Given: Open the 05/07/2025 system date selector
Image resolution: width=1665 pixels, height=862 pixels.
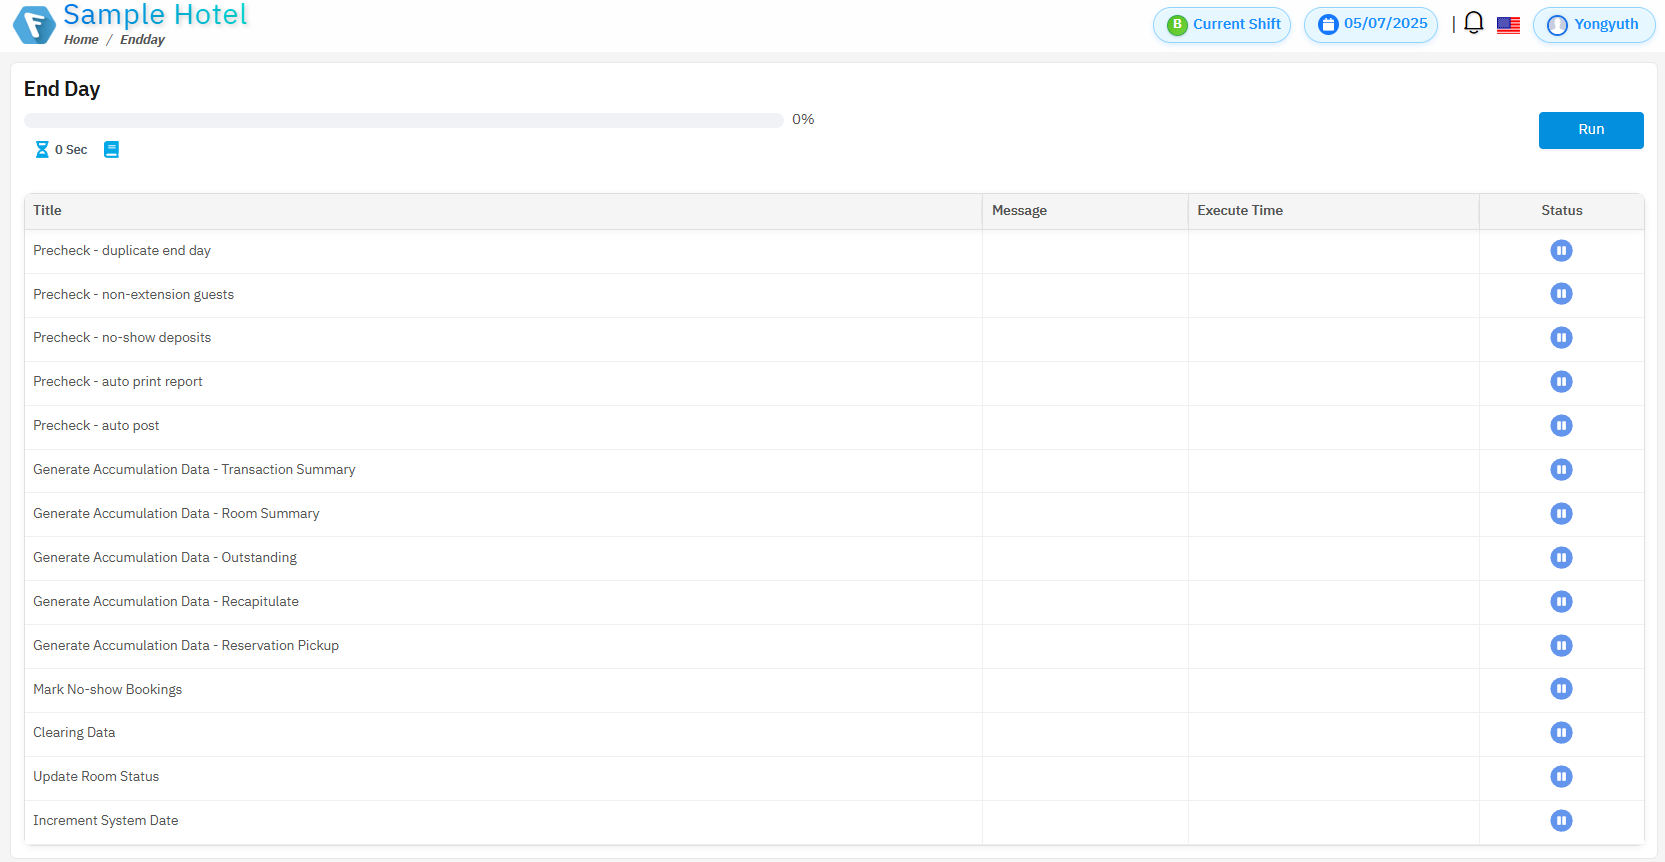Looking at the screenshot, I should tap(1370, 24).
